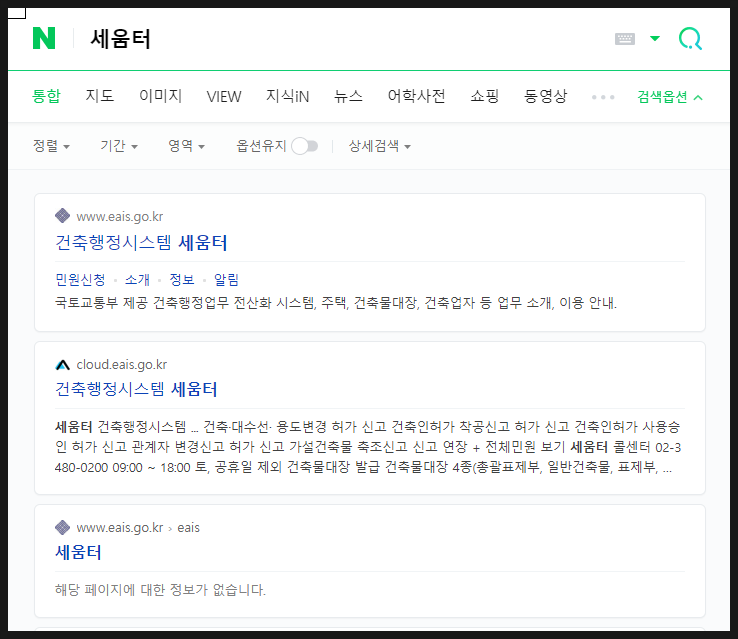The image size is (738, 639).
Task: Click the green Naver N logo
Action: [x=44, y=38]
